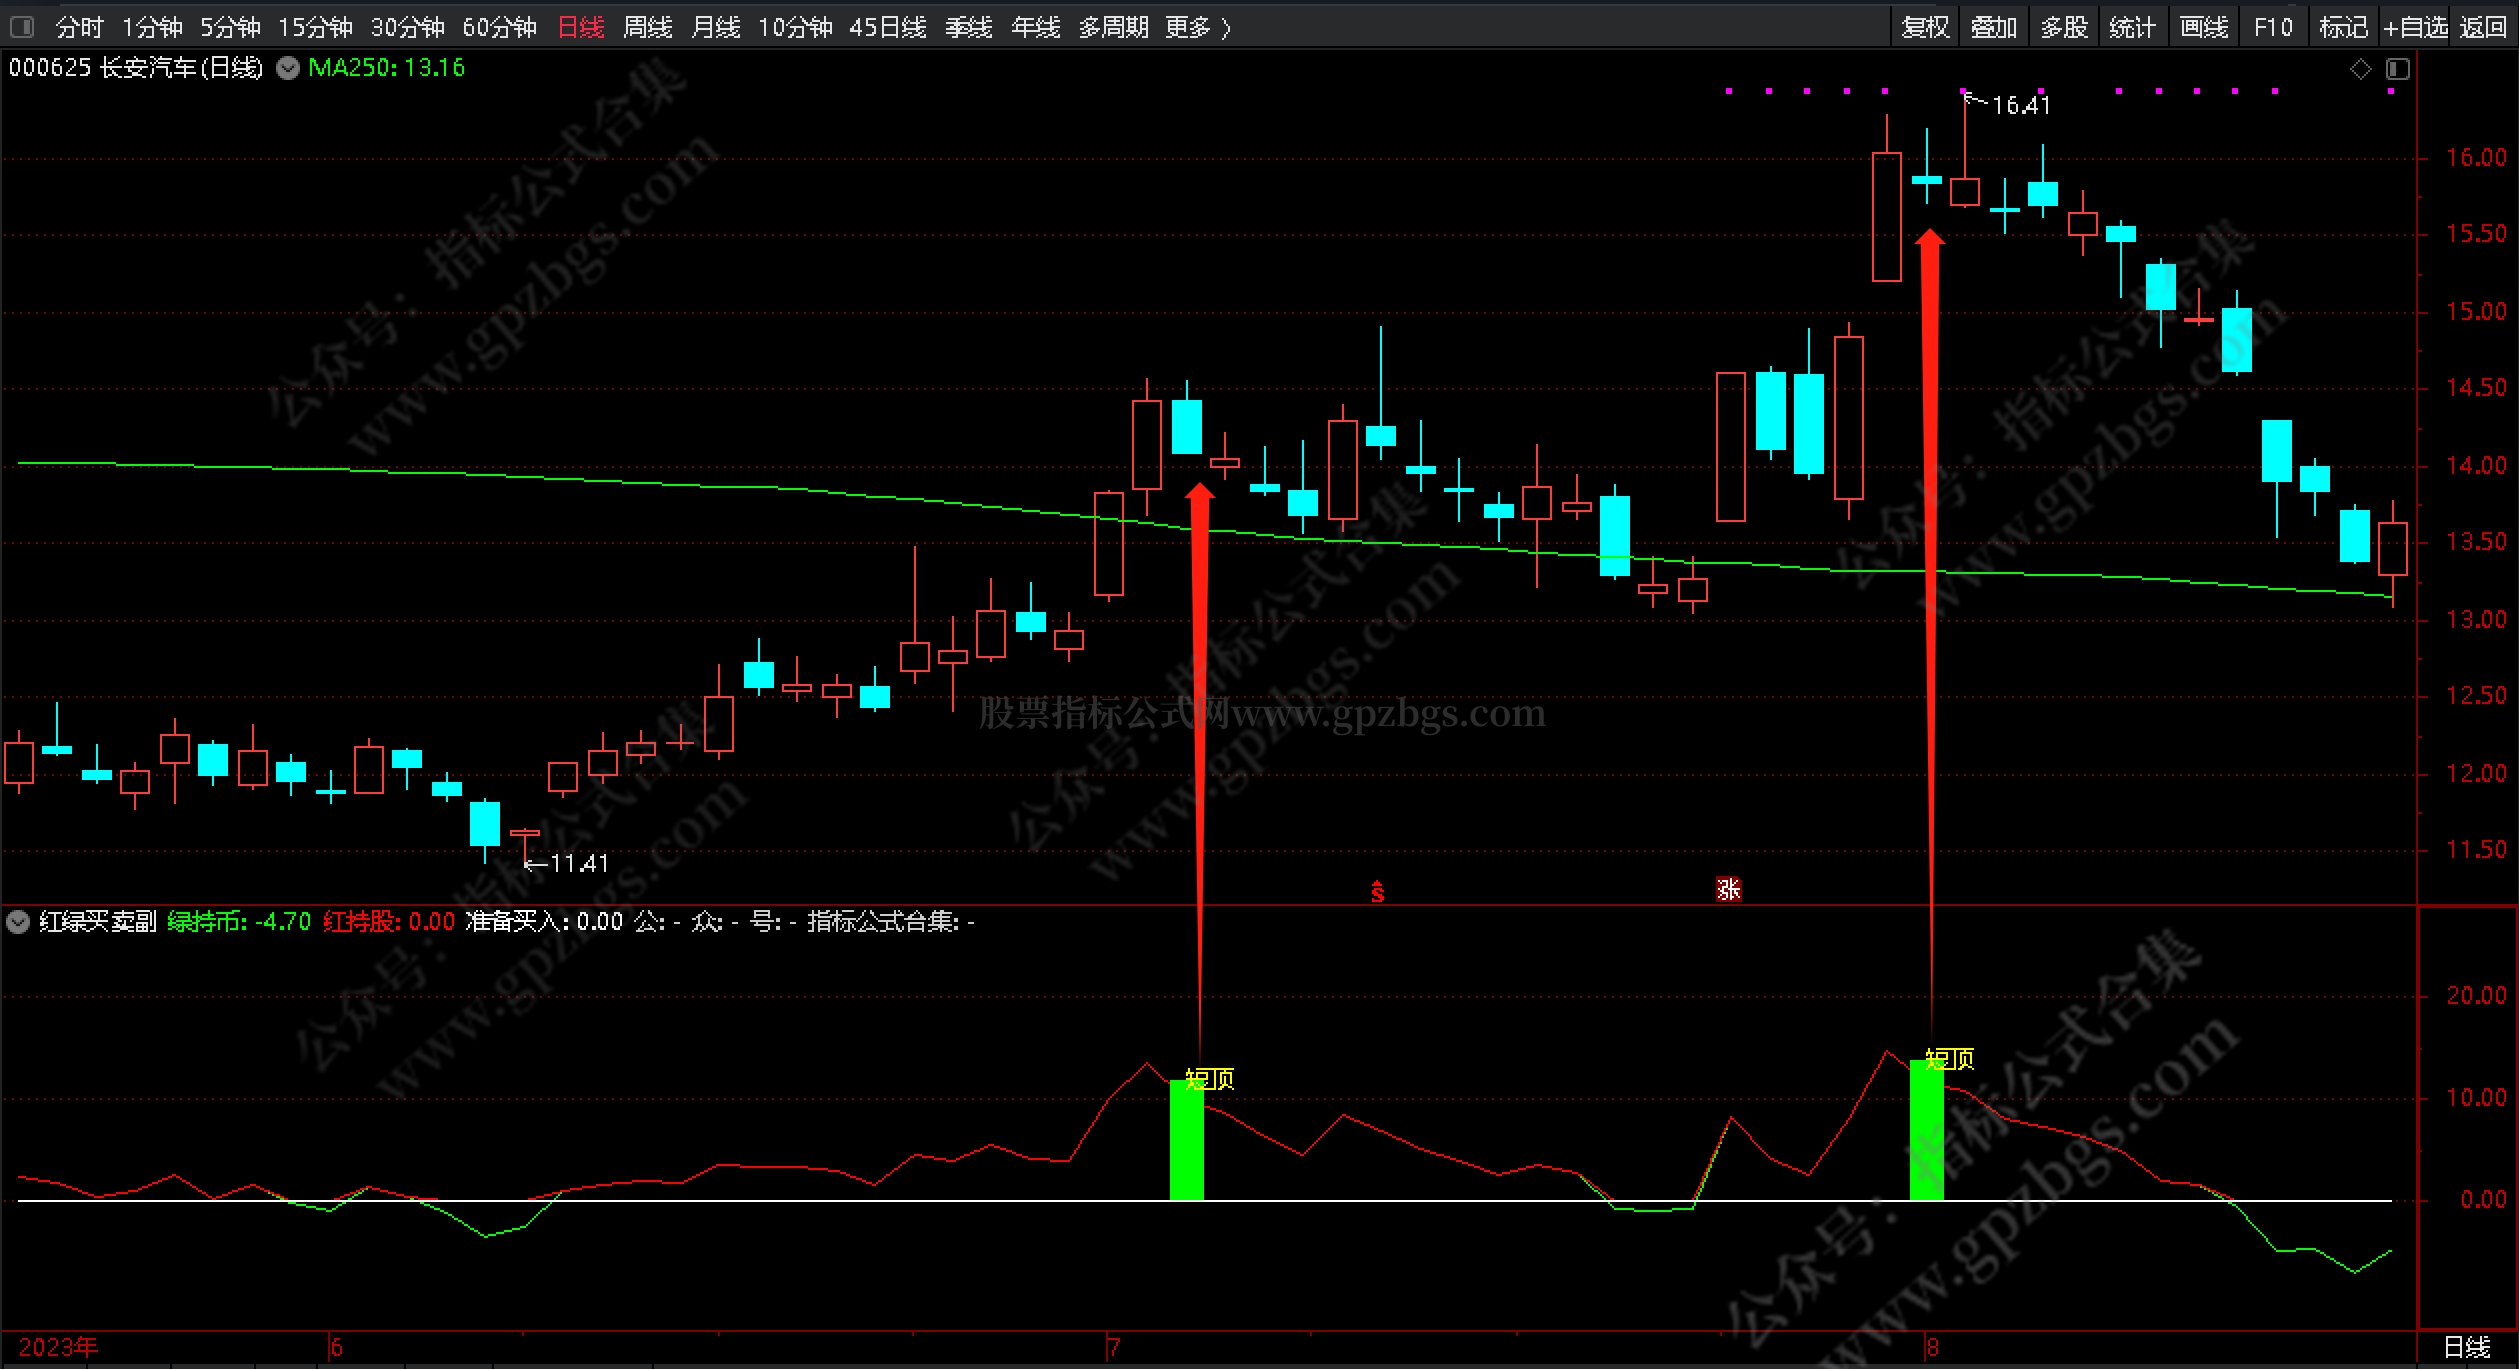Viewport: 2519px width, 1369px height.
Task: Click the 11.41 low price label
Action: [579, 863]
